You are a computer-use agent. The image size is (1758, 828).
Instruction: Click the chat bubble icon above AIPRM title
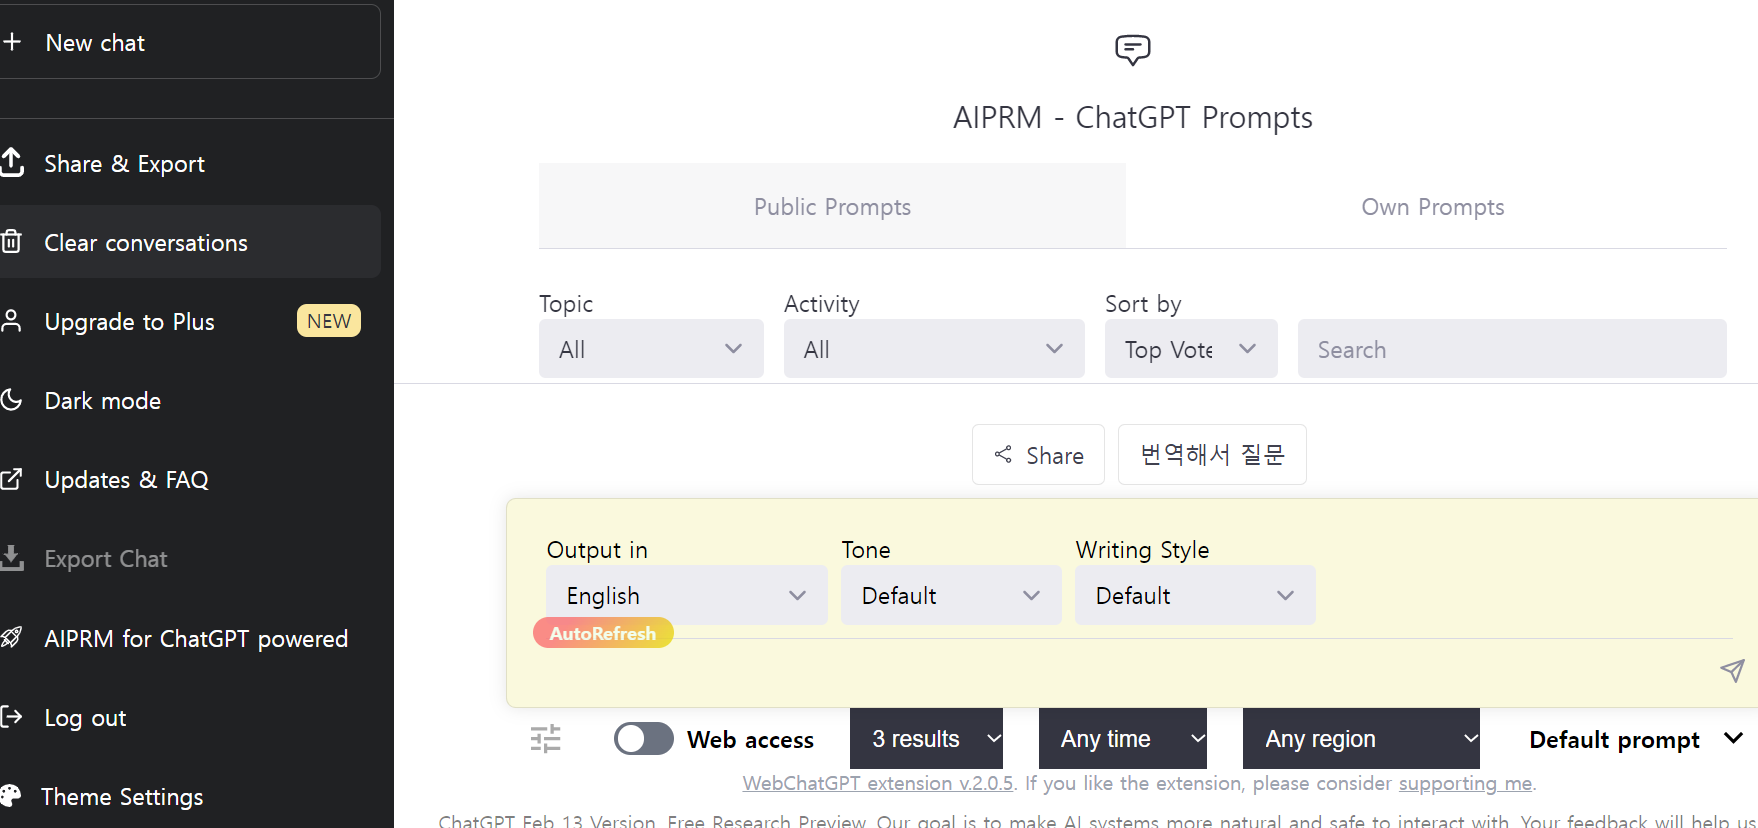point(1133,49)
